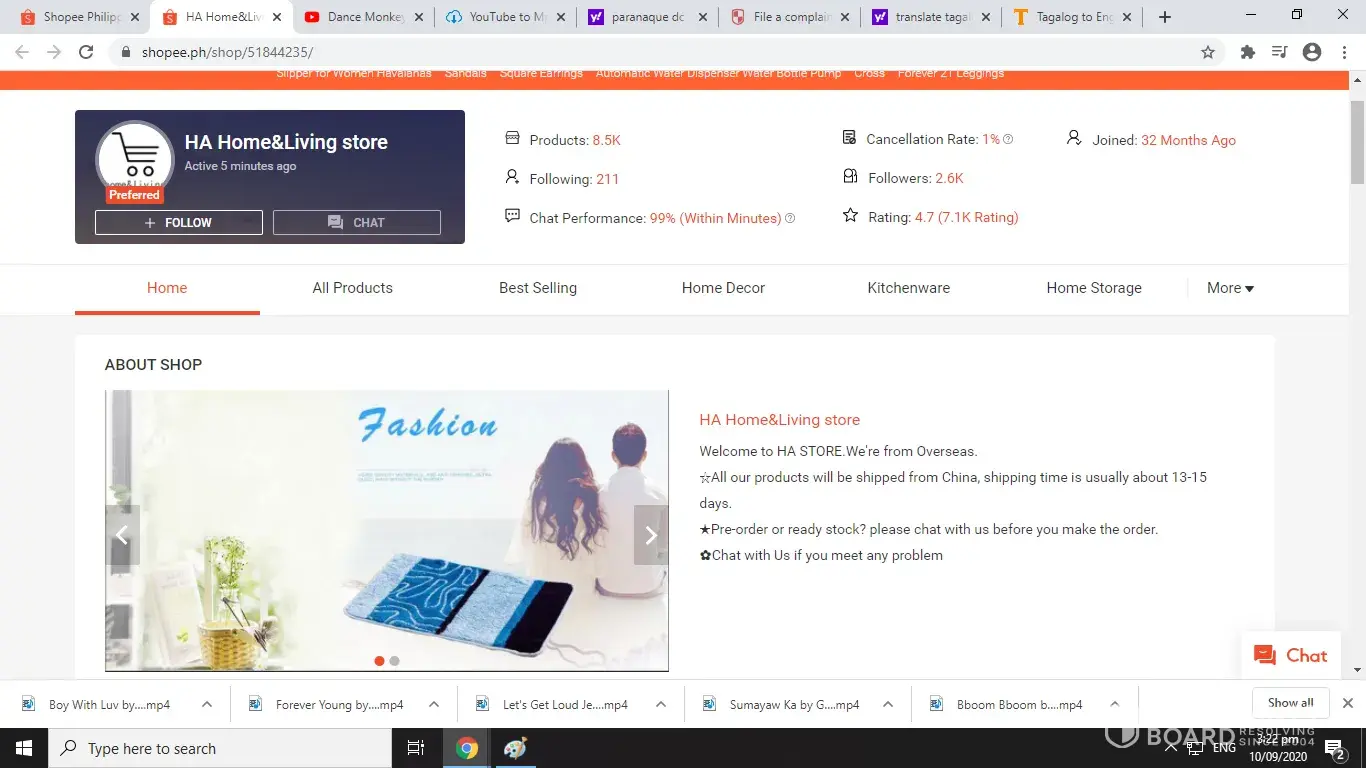Click the Cancellation Rate help icon

click(1008, 140)
